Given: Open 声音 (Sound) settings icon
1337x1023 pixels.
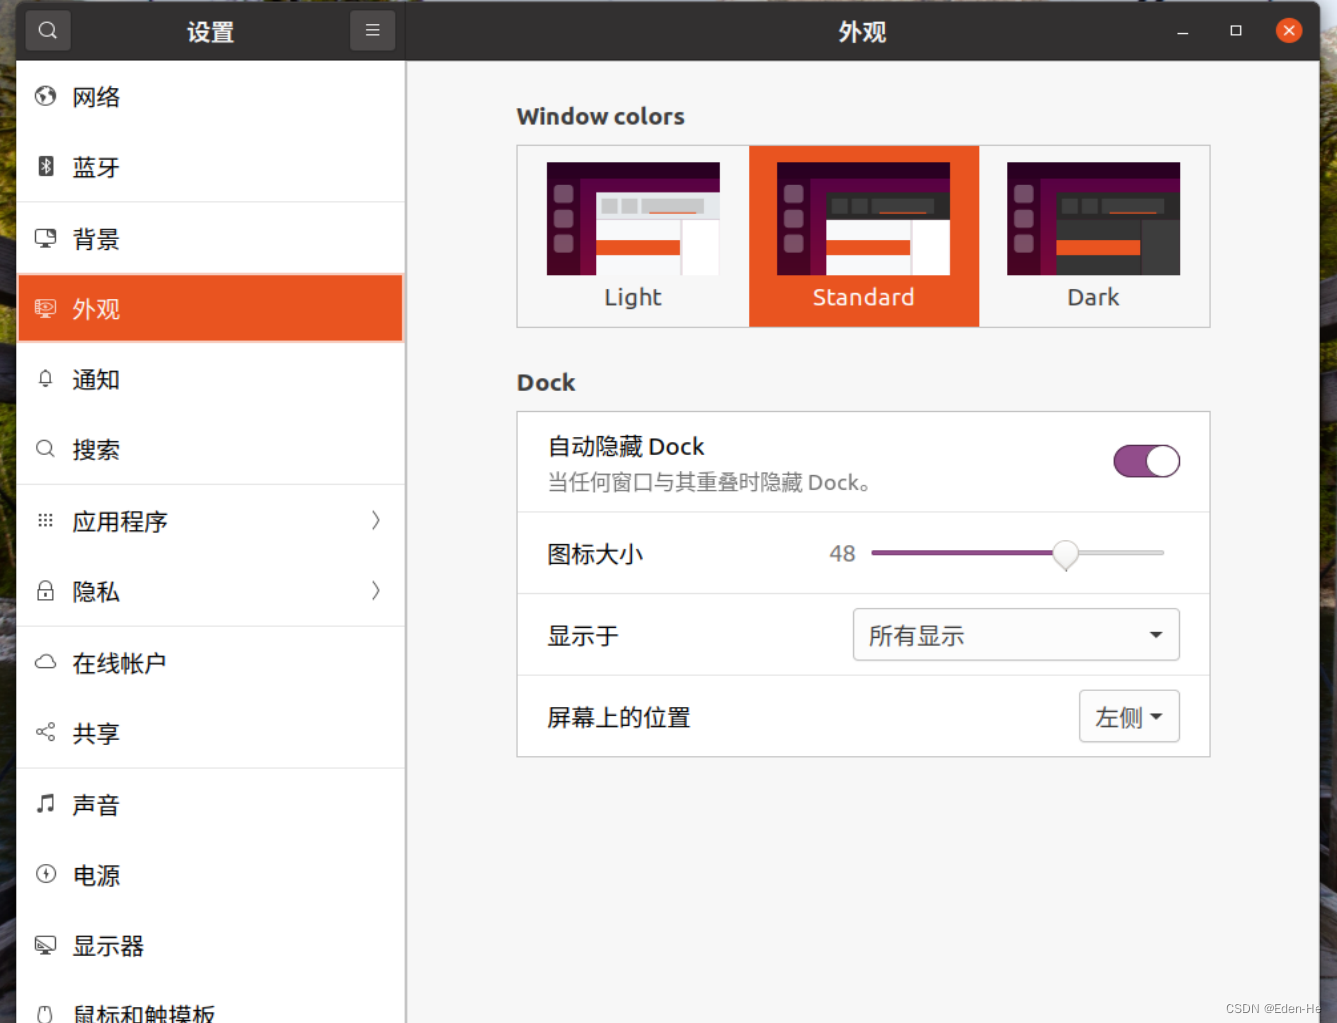Looking at the screenshot, I should coord(45,804).
